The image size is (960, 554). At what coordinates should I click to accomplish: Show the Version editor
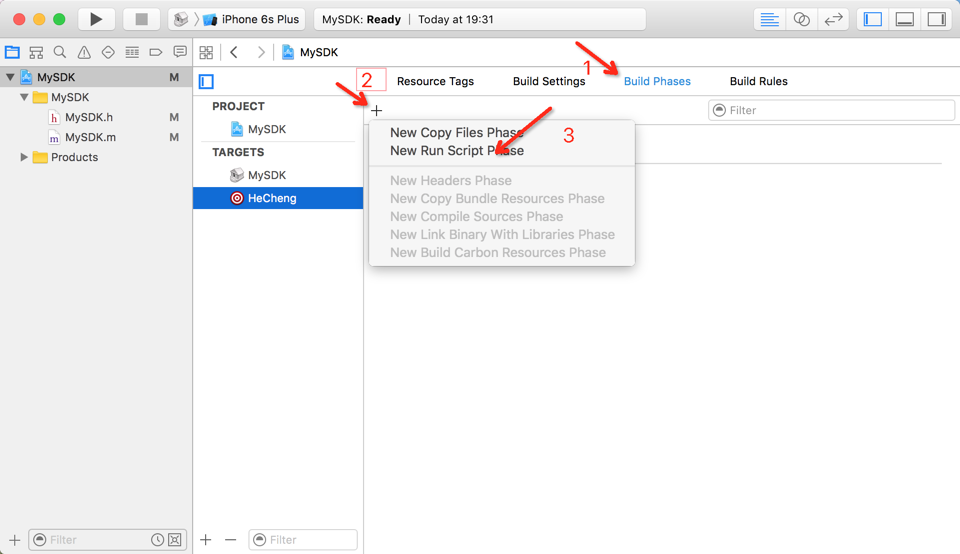tap(833, 20)
